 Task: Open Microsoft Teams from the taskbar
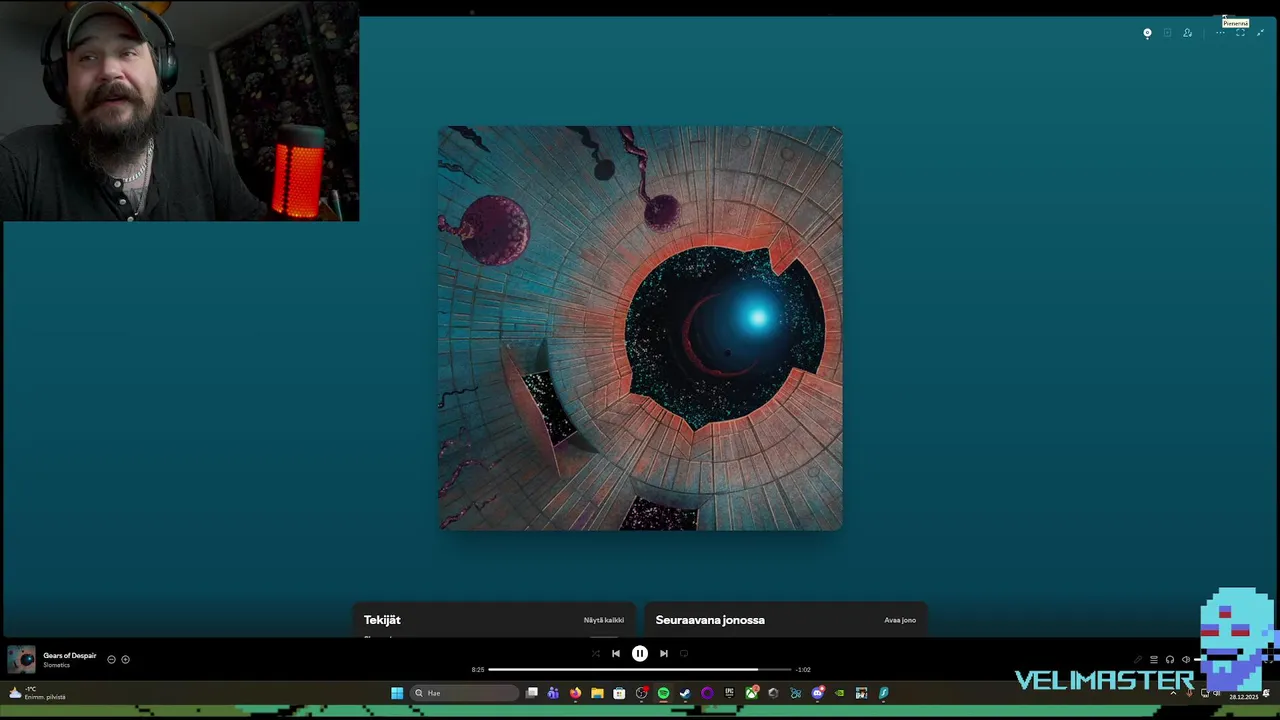click(553, 693)
